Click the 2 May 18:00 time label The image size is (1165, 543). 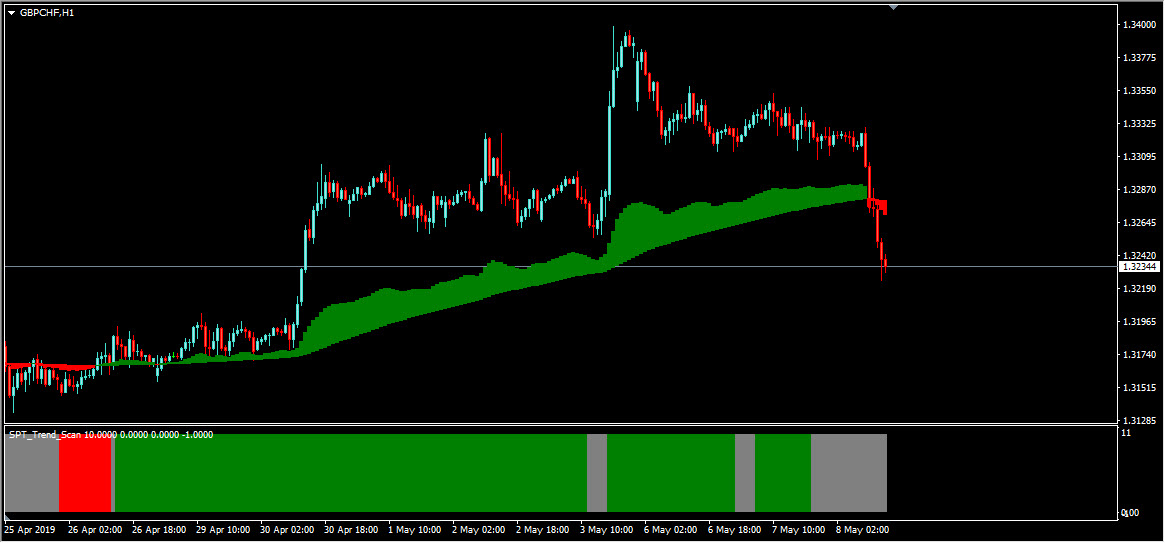click(x=542, y=530)
